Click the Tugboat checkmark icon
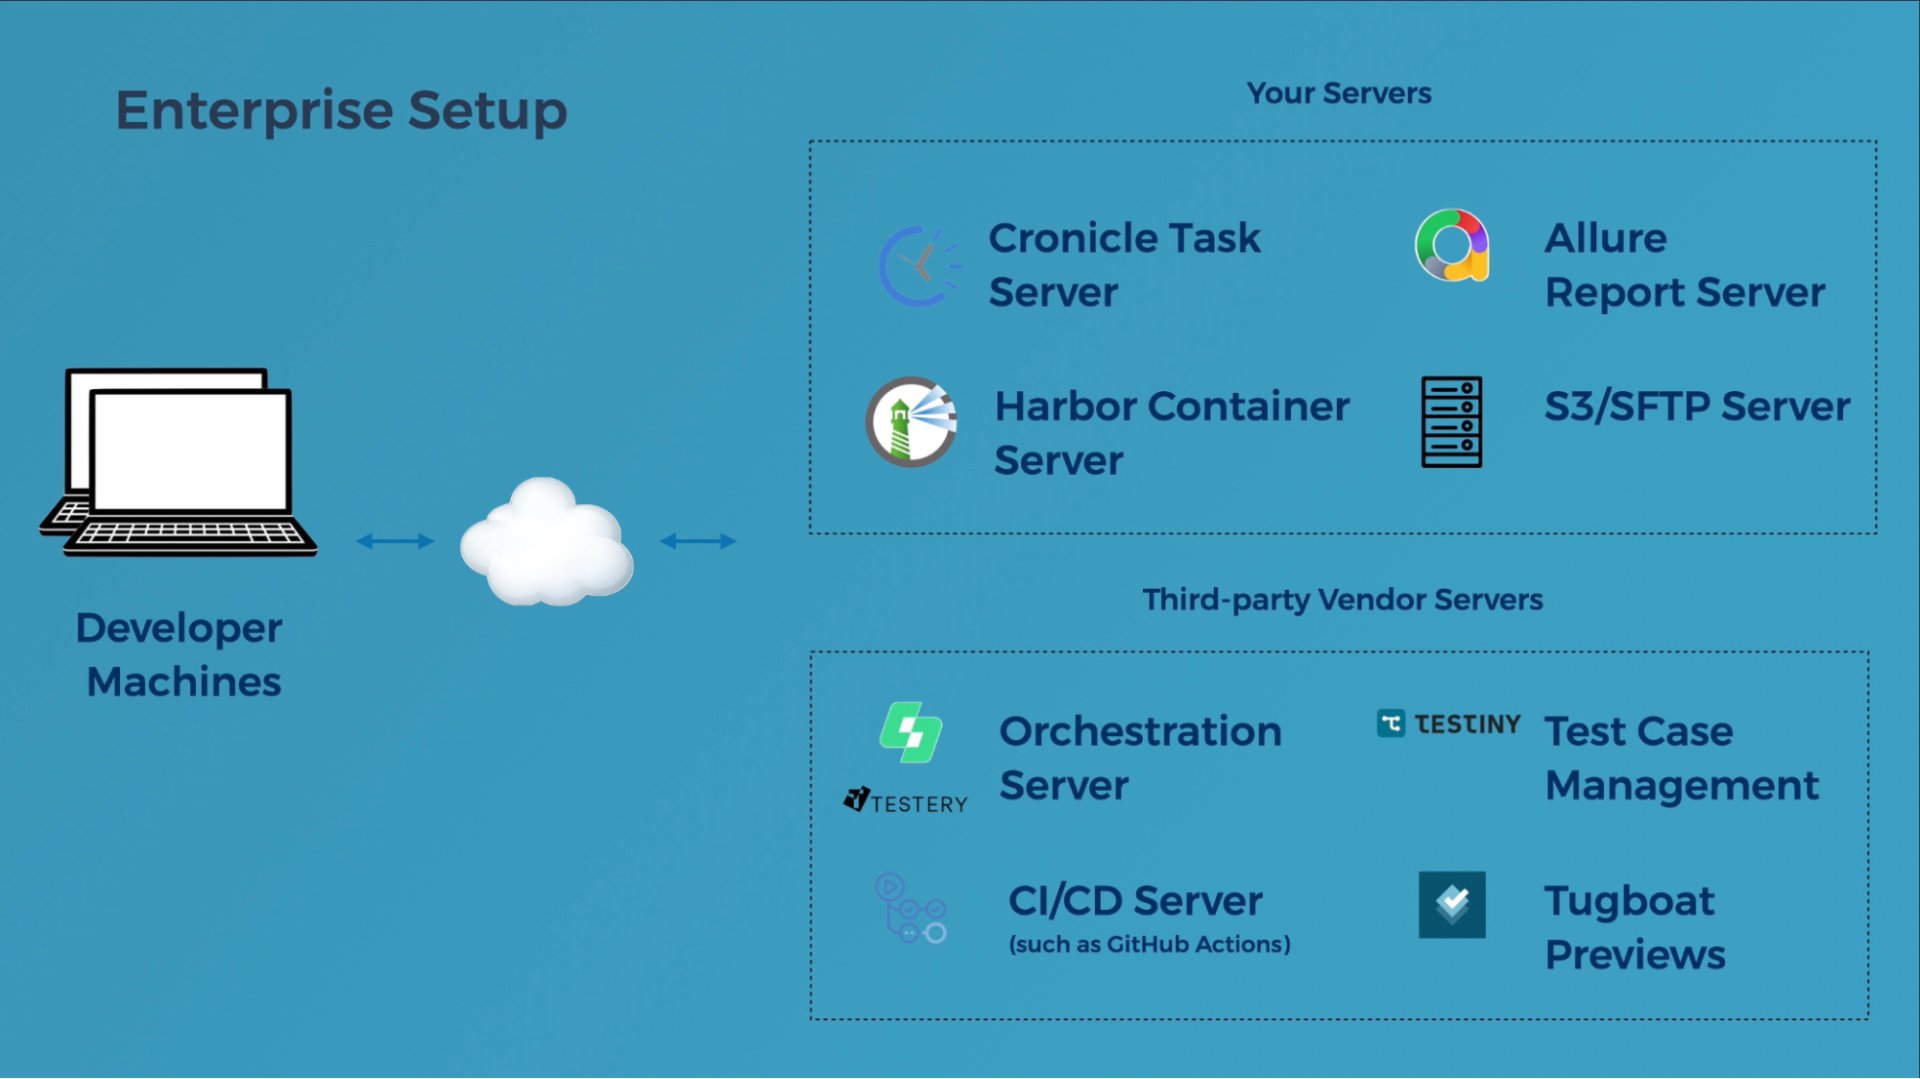Image resolution: width=1920 pixels, height=1079 pixels. (x=1452, y=904)
